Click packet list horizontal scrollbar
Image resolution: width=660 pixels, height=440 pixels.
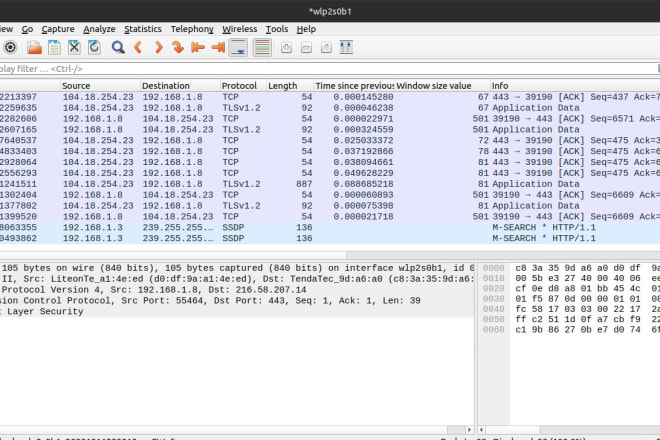point(330,255)
